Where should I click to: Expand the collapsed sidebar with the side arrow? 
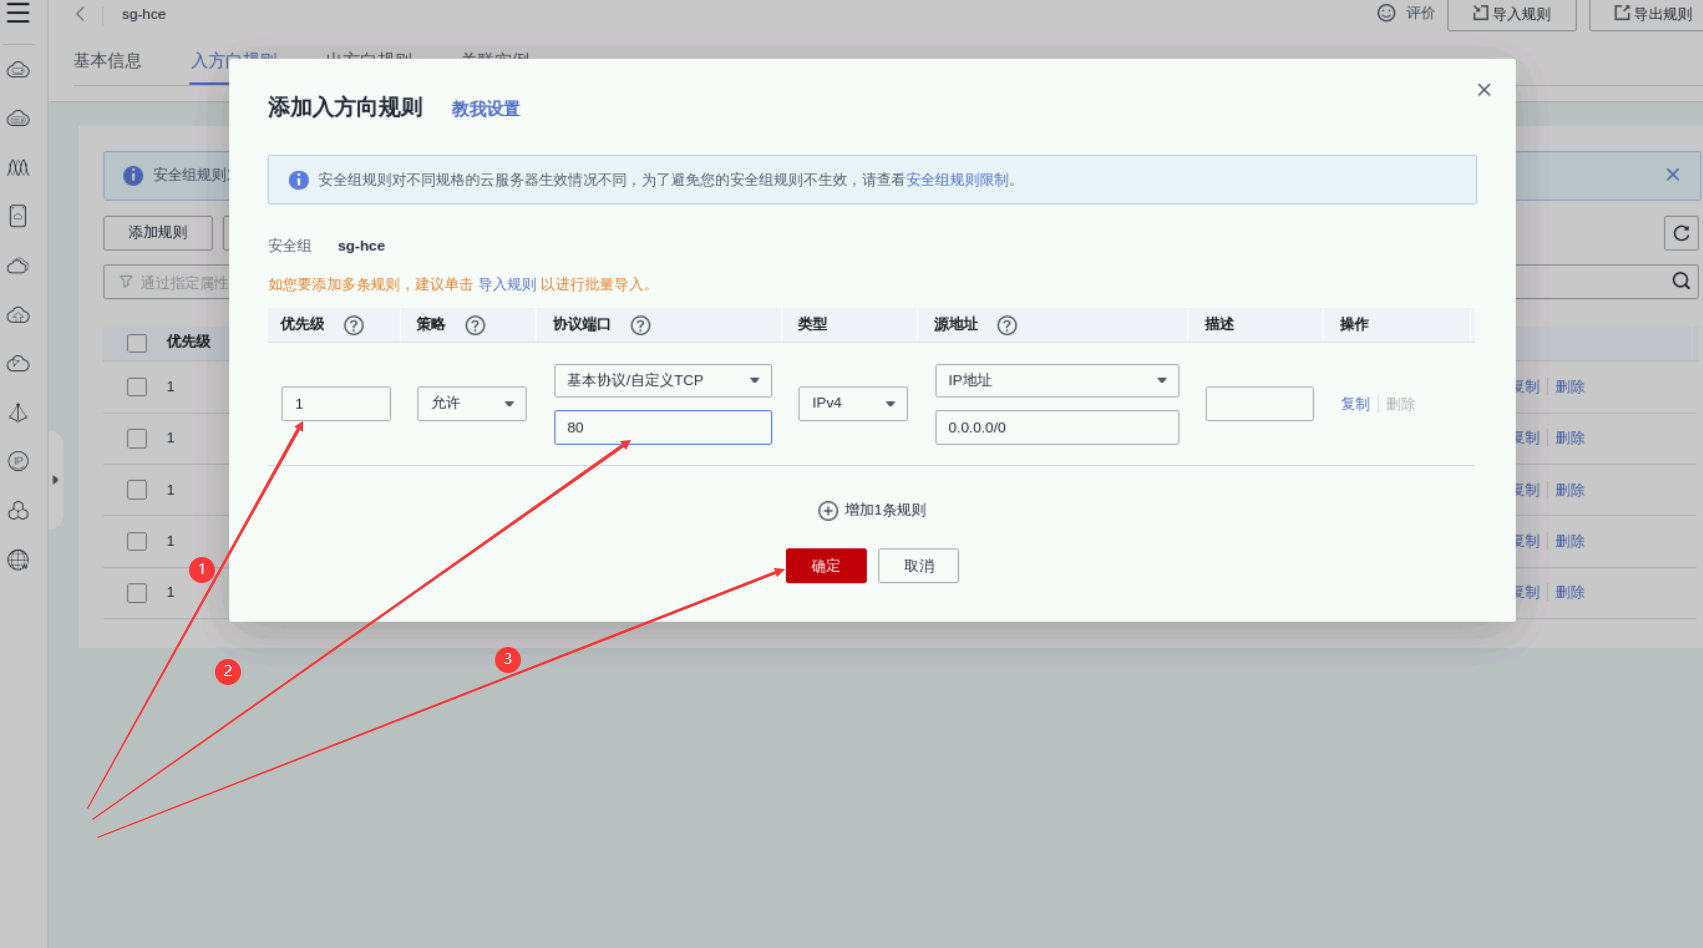(x=55, y=480)
